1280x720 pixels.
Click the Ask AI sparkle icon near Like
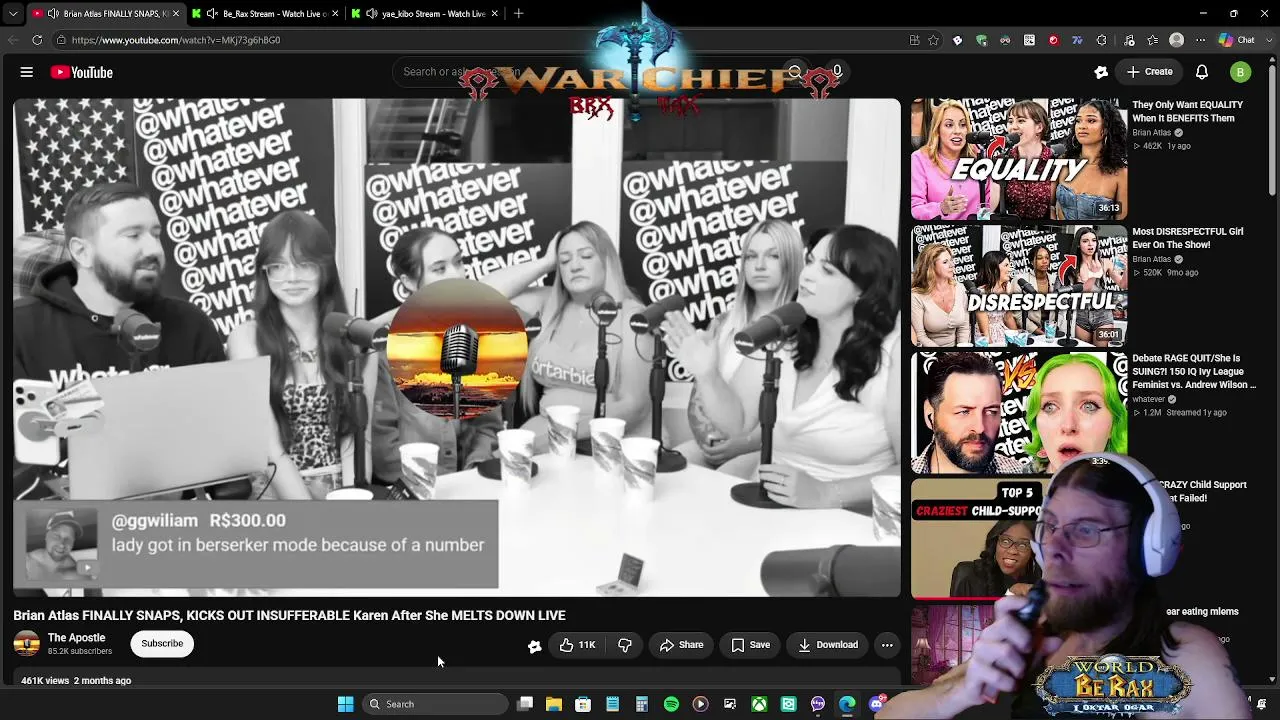[534, 646]
